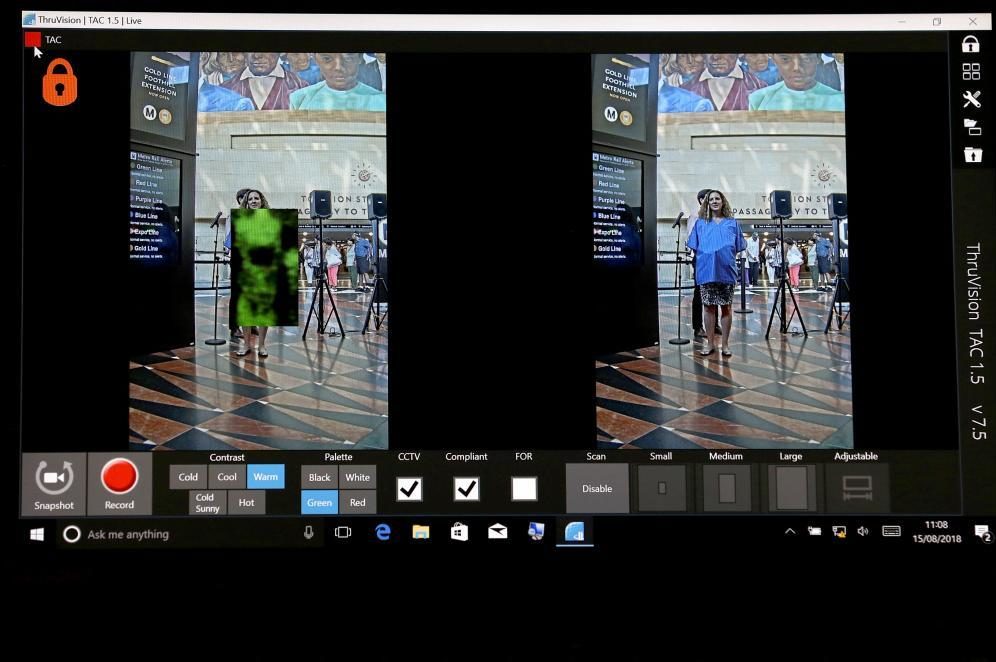Click the volume speaker tray icon
996x662 pixels.
[x=863, y=531]
